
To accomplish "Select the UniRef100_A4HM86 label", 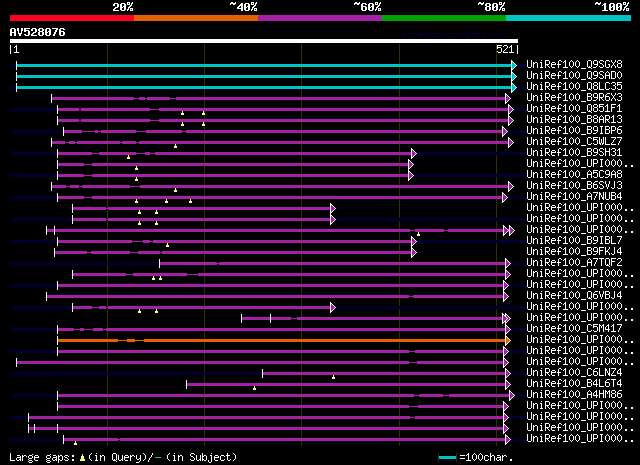I will 574,395.
